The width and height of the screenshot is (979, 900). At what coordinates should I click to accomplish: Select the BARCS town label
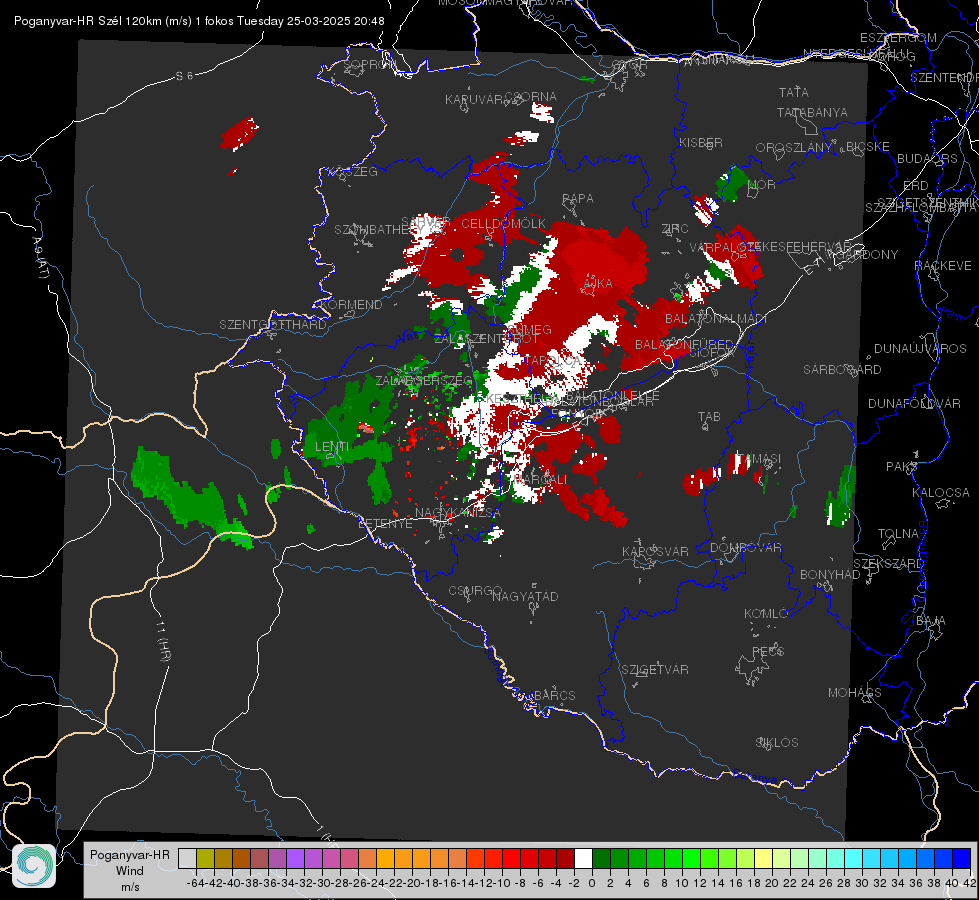pos(554,695)
